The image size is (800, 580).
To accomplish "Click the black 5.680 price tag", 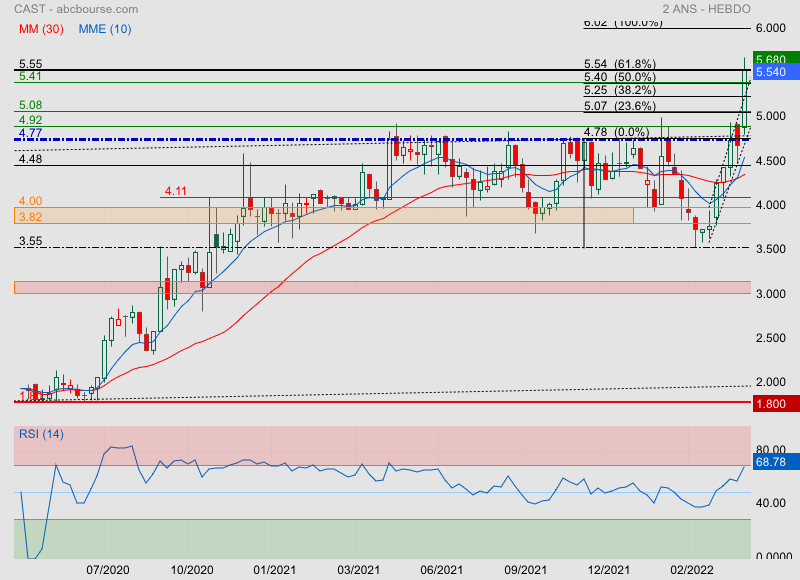I will (x=770, y=58).
